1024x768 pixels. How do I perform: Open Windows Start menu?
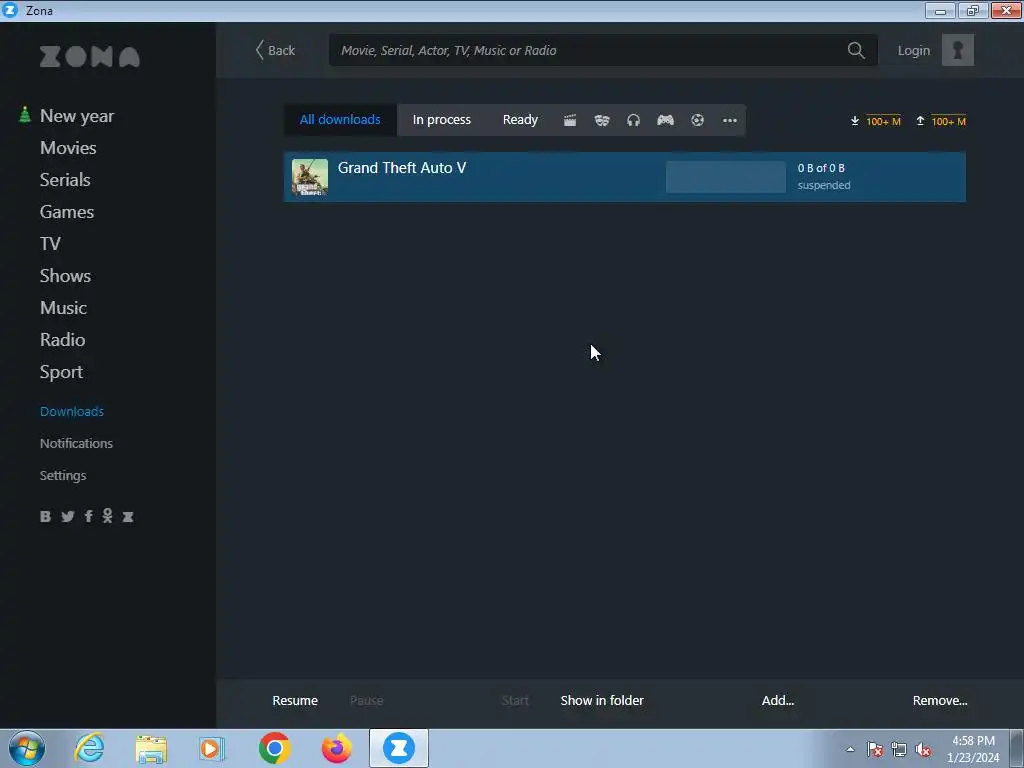[27, 748]
